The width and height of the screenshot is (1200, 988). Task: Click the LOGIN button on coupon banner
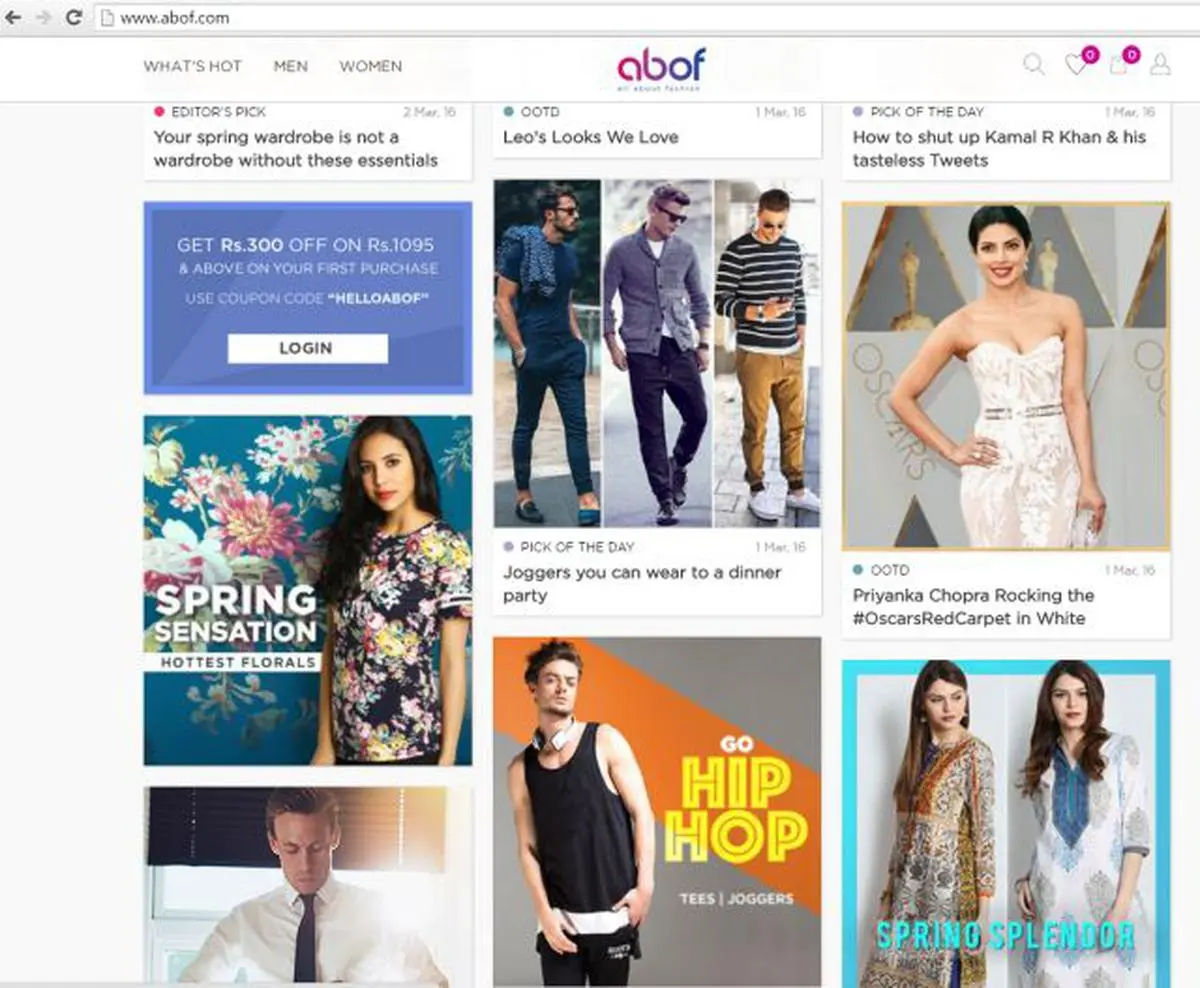[x=307, y=348]
